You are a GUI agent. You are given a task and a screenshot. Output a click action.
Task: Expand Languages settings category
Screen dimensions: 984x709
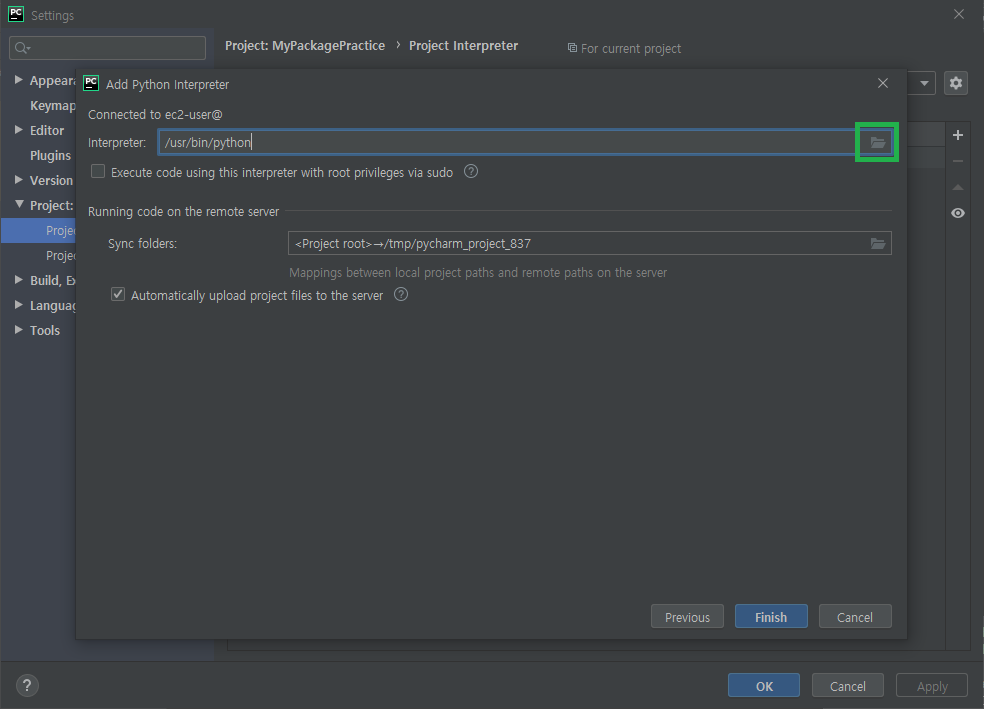[19, 305]
